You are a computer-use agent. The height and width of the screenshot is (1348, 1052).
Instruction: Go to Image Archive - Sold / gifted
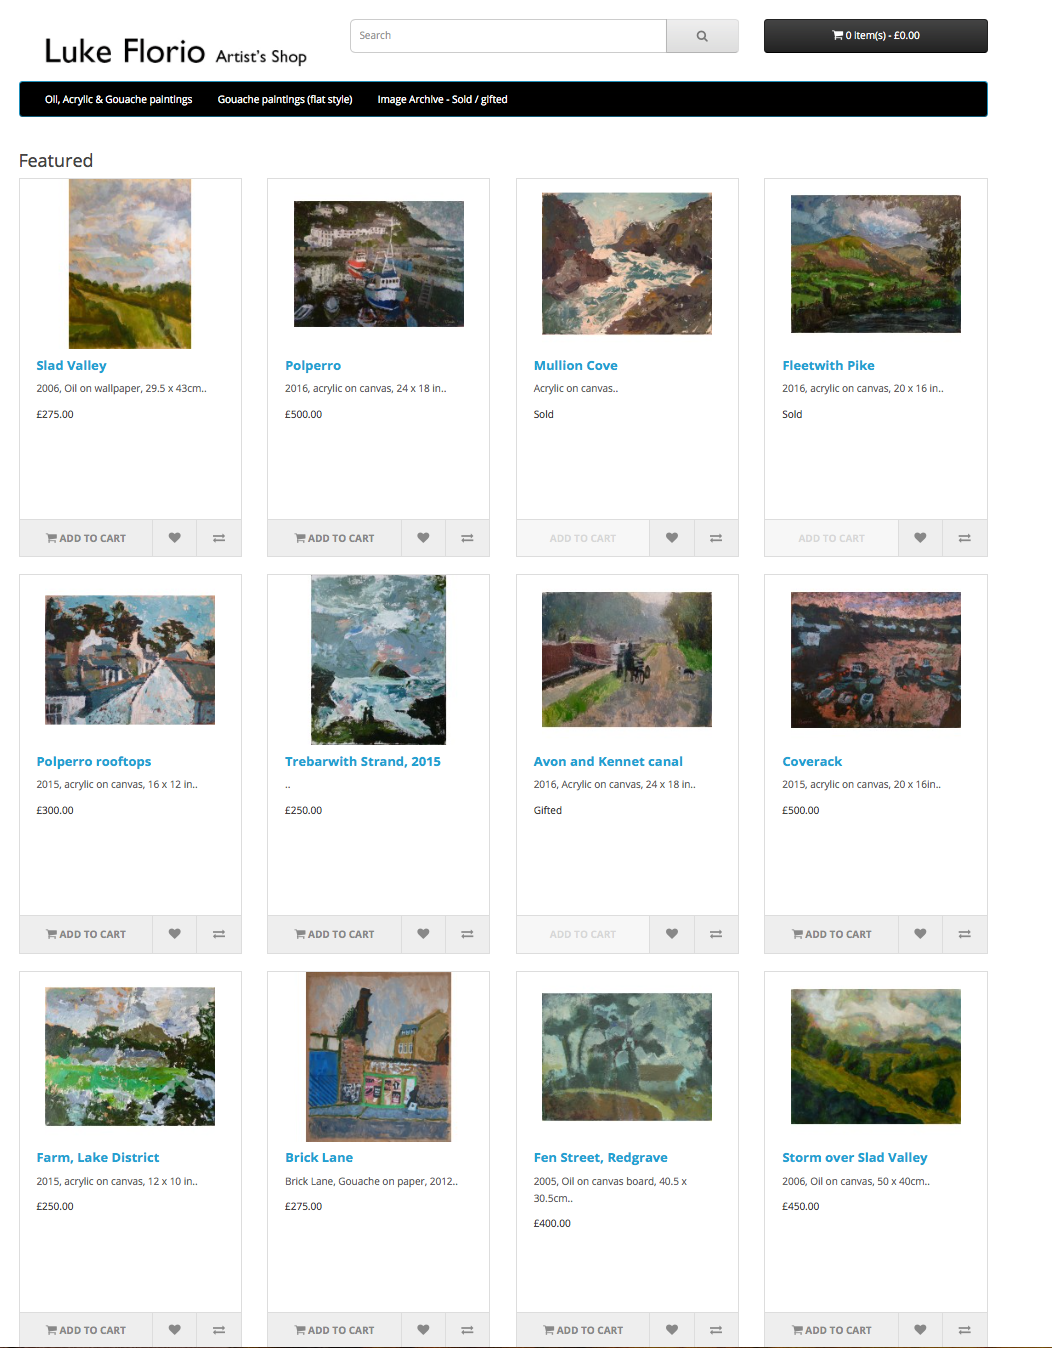click(x=442, y=99)
